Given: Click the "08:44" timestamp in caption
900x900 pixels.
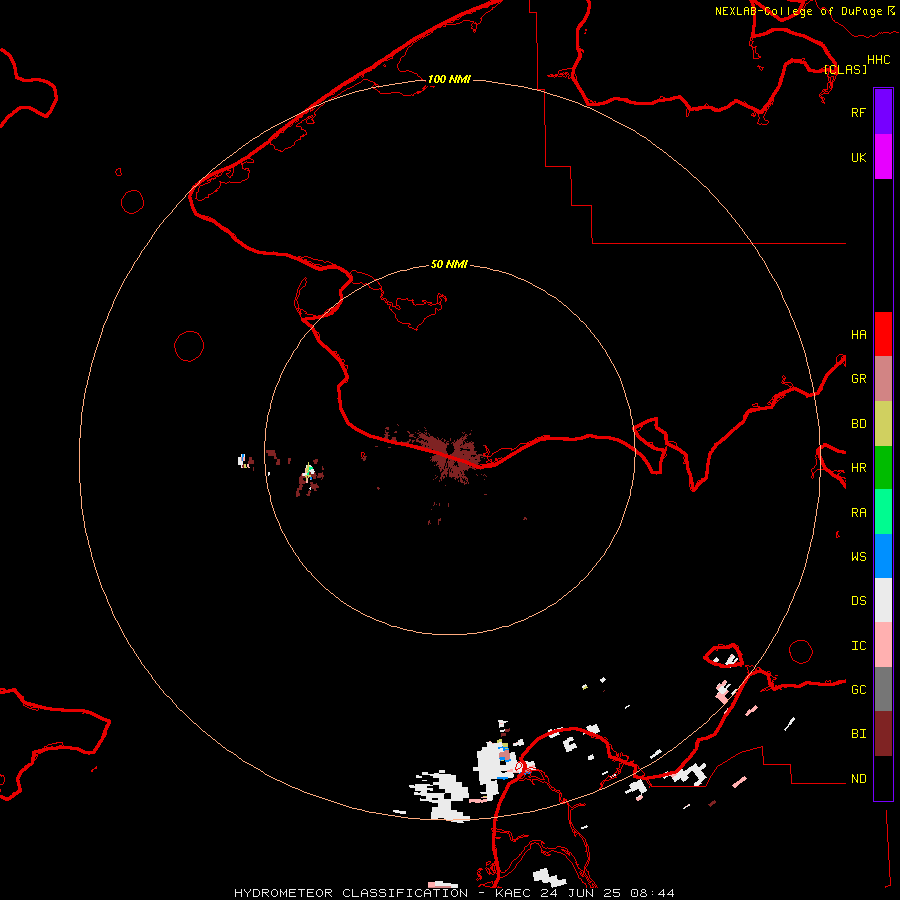Looking at the screenshot, I should tap(652, 893).
